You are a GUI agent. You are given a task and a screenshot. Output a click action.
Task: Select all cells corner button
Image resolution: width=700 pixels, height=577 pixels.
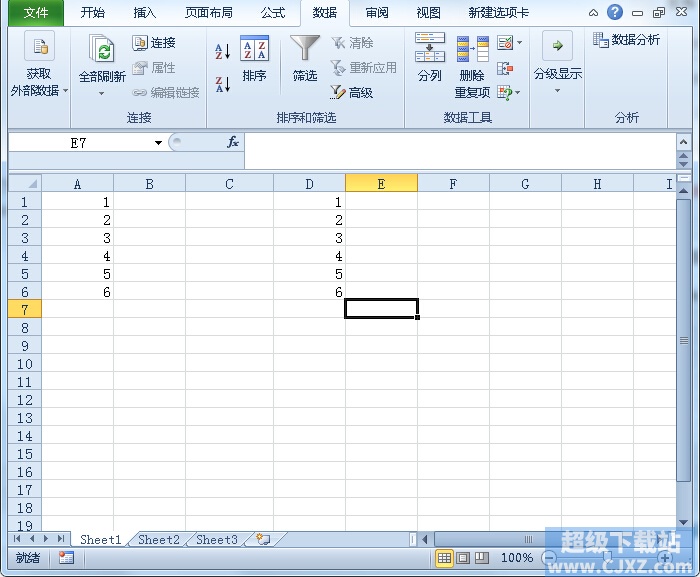click(25, 184)
